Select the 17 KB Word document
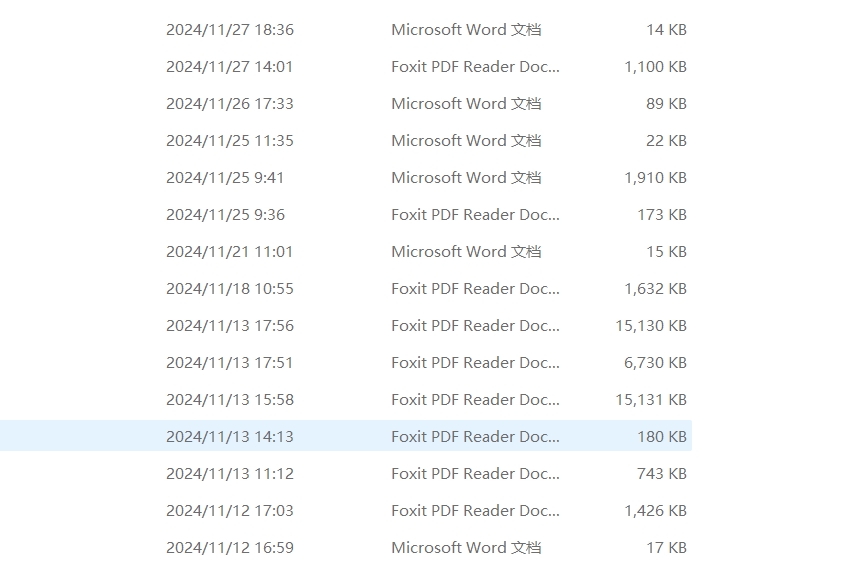The width and height of the screenshot is (856, 569). pos(466,548)
